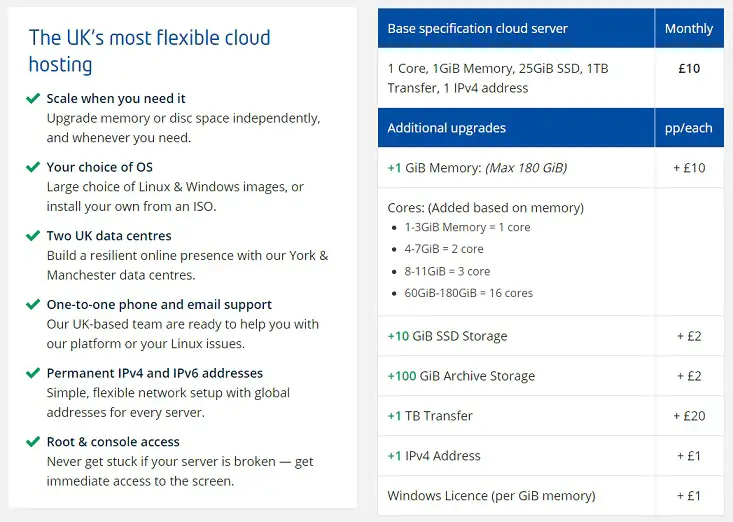Click the checkmark beside Scale when you need it
Screen dimensions: 733x522
click(33, 99)
